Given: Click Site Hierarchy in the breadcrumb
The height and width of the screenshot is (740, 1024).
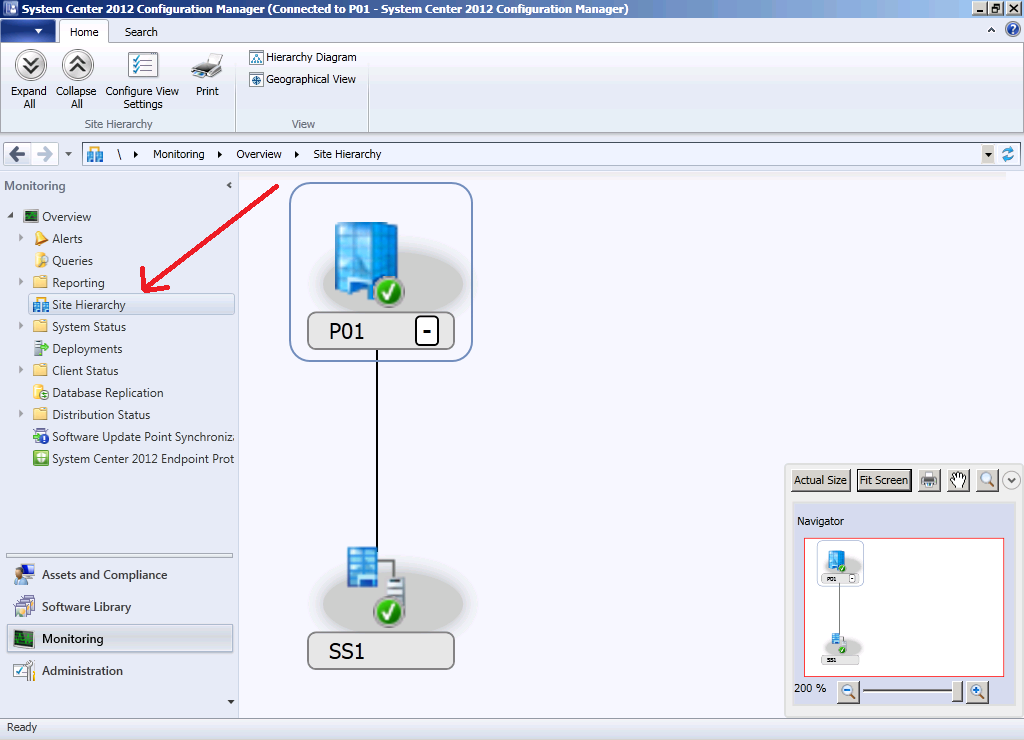Looking at the screenshot, I should tap(347, 154).
